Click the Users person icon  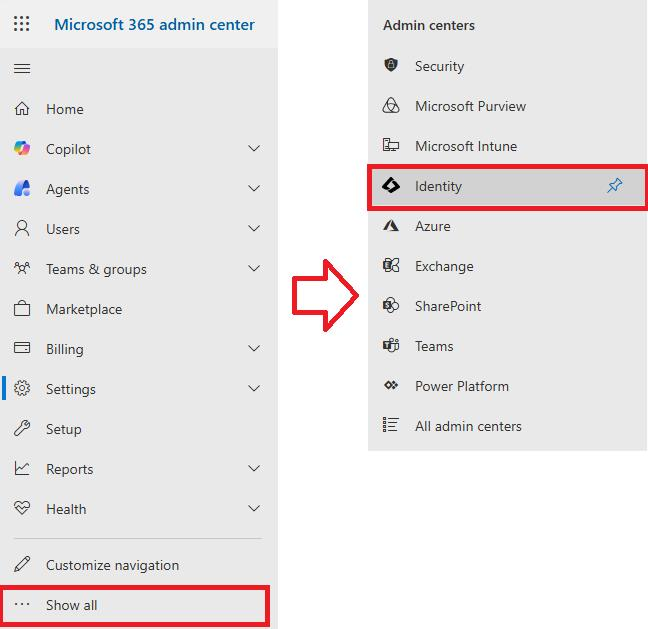[x=22, y=228]
